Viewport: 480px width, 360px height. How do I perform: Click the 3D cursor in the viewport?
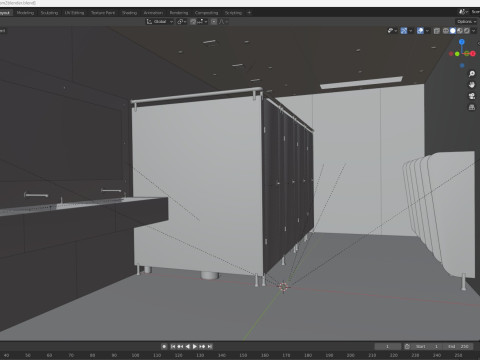tap(283, 287)
